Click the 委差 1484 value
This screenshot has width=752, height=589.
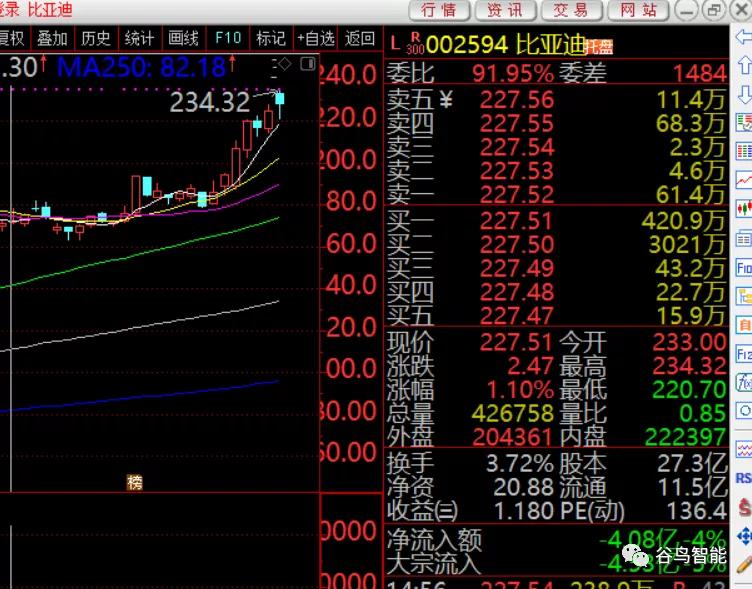(x=700, y=74)
